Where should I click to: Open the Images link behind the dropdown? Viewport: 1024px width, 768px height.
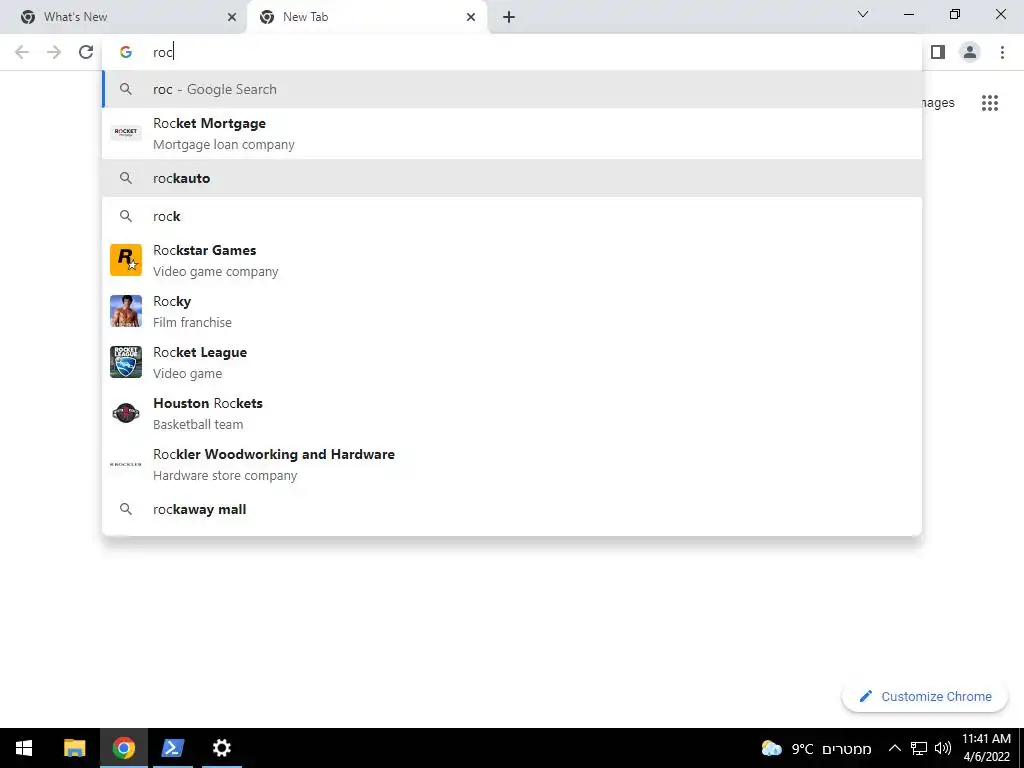pyautogui.click(x=938, y=103)
